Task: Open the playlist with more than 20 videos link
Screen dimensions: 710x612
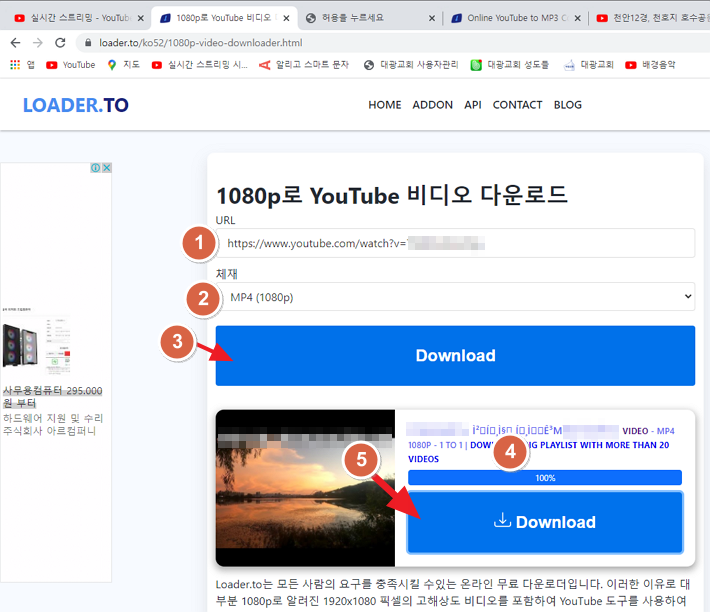Action: tap(538, 452)
